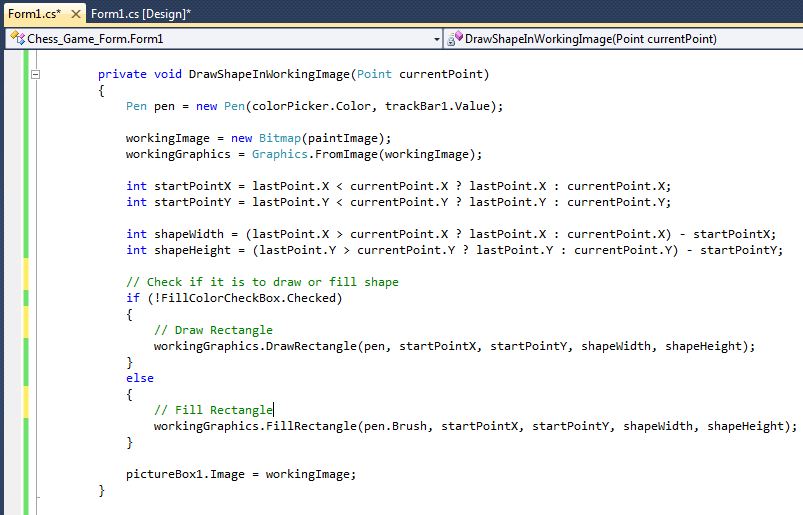Place cursor on 'int shapeHeight' line
The image size is (803, 515).
click(x=455, y=250)
